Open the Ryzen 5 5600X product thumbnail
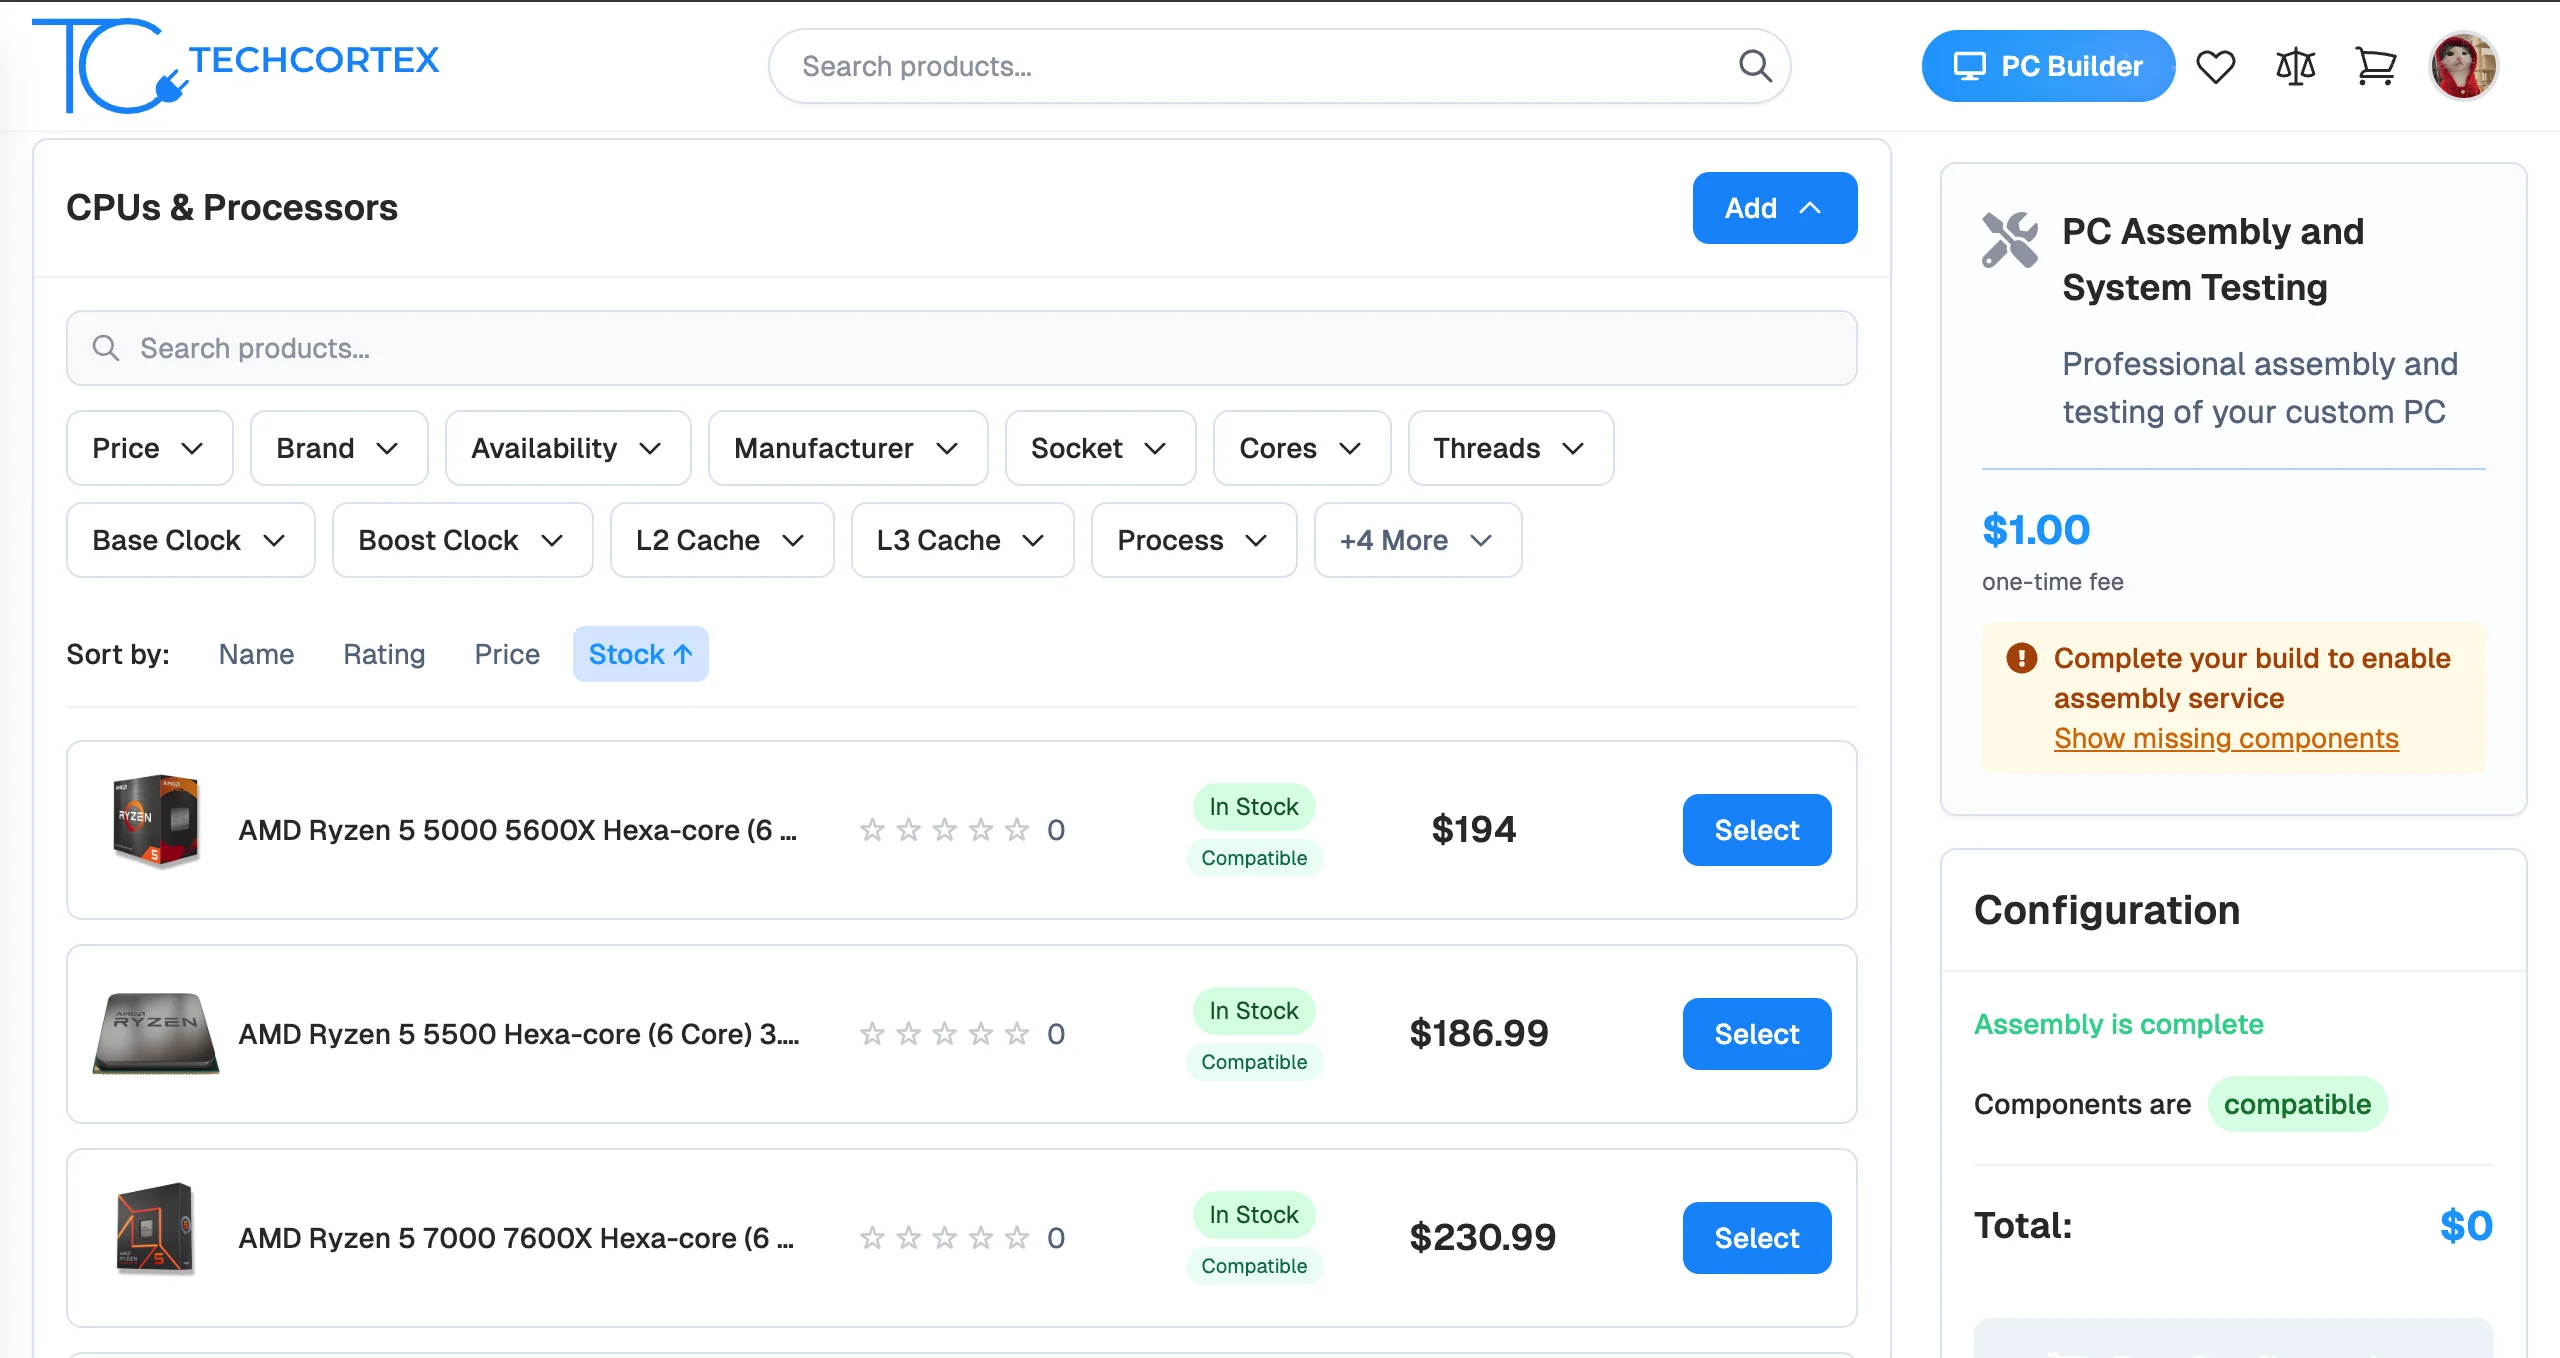This screenshot has height=1358, width=2560. click(x=155, y=820)
